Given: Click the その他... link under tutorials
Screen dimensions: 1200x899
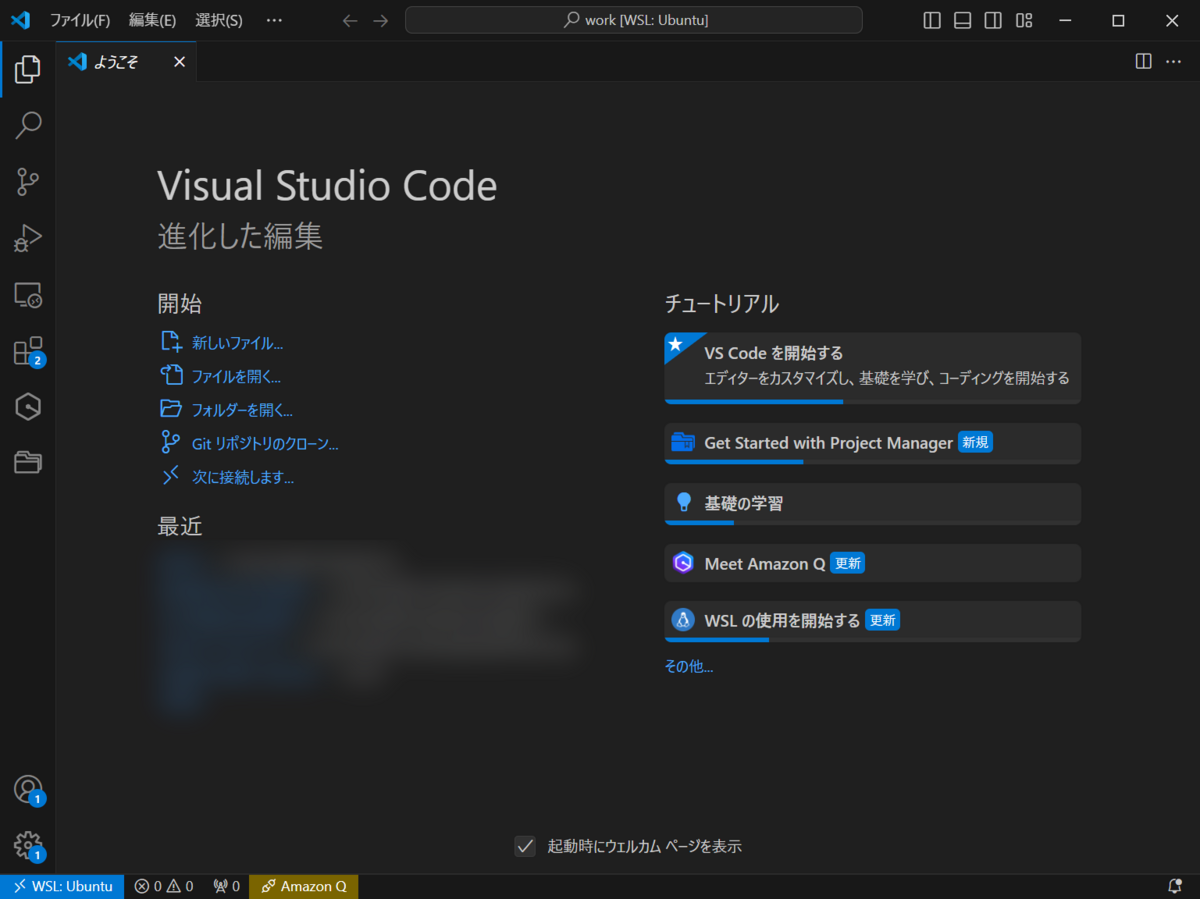Looking at the screenshot, I should pyautogui.click(x=689, y=666).
